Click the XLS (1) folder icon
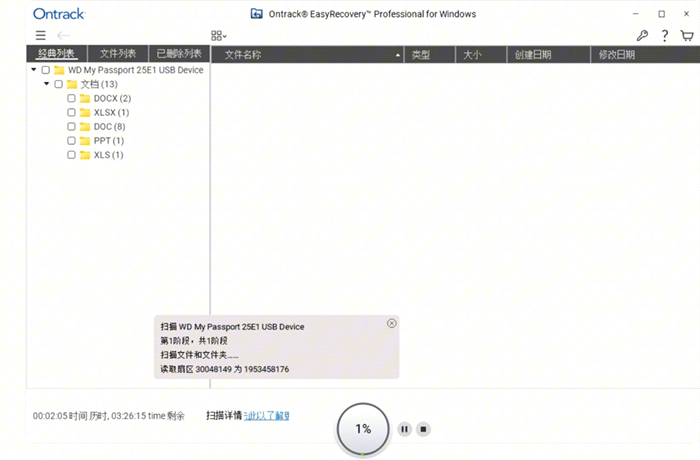Screen dimensions: 700x460 (85, 155)
